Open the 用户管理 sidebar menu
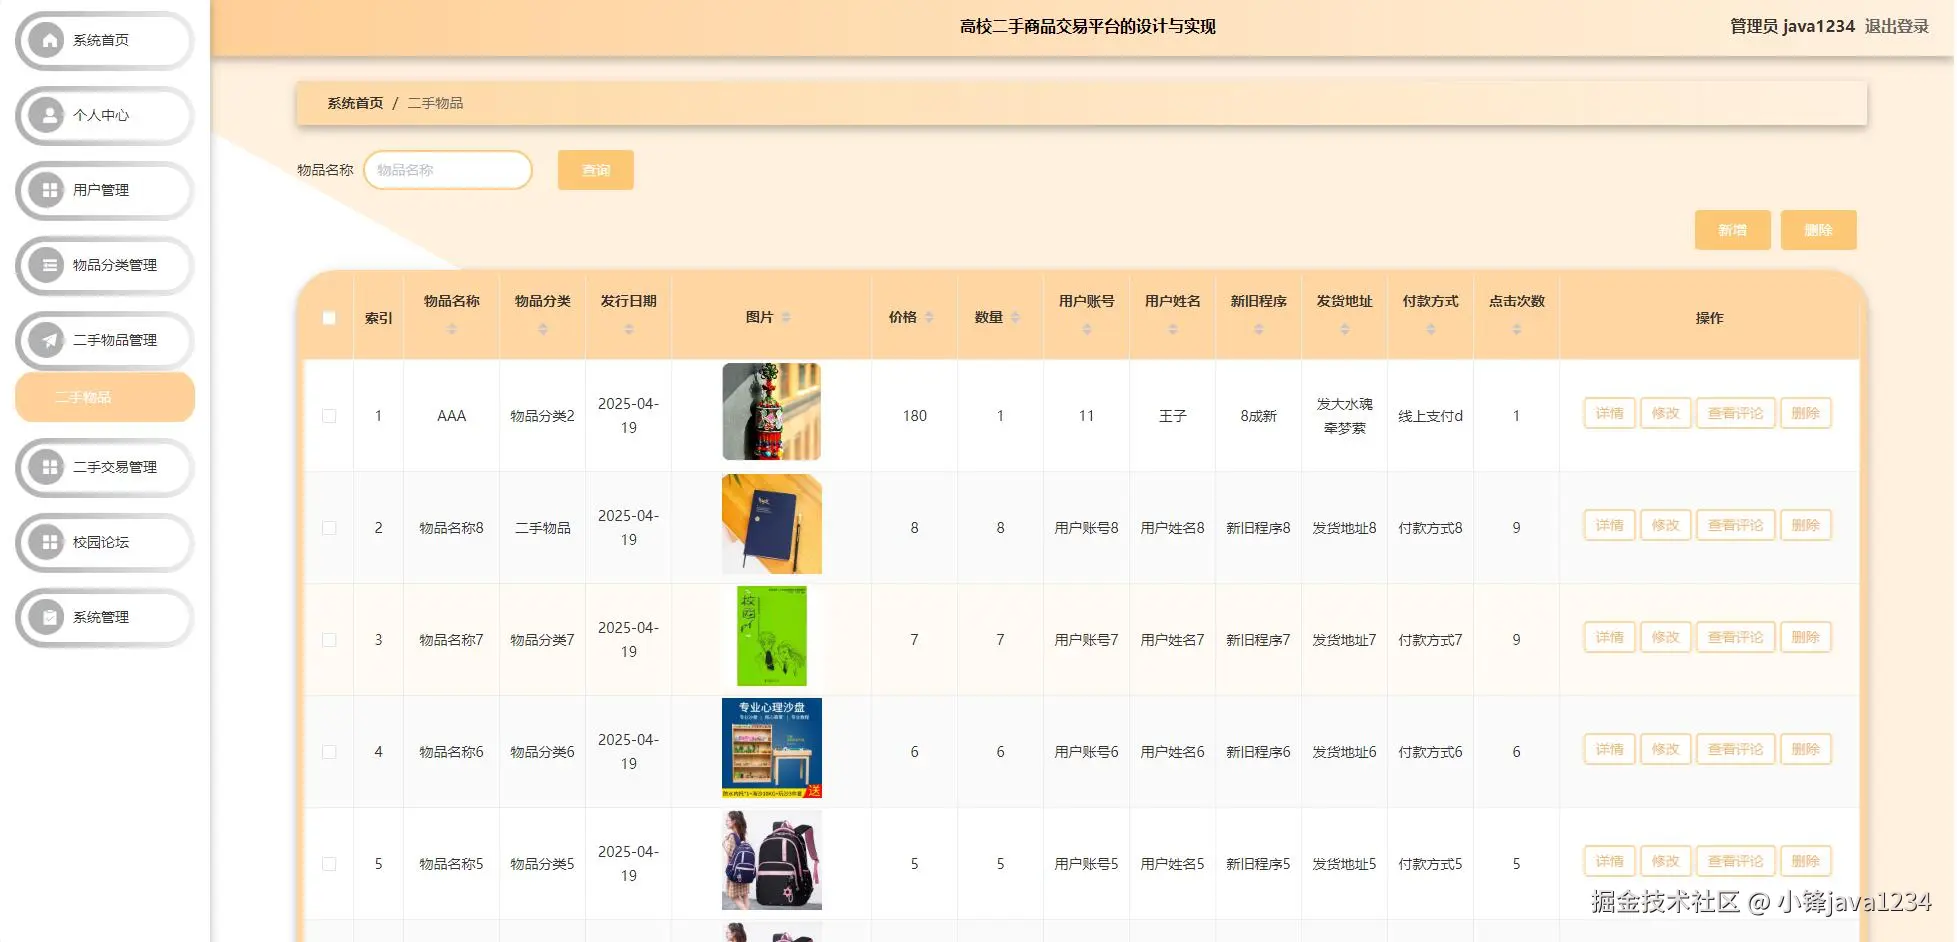This screenshot has height=942, width=1957. tap(104, 190)
